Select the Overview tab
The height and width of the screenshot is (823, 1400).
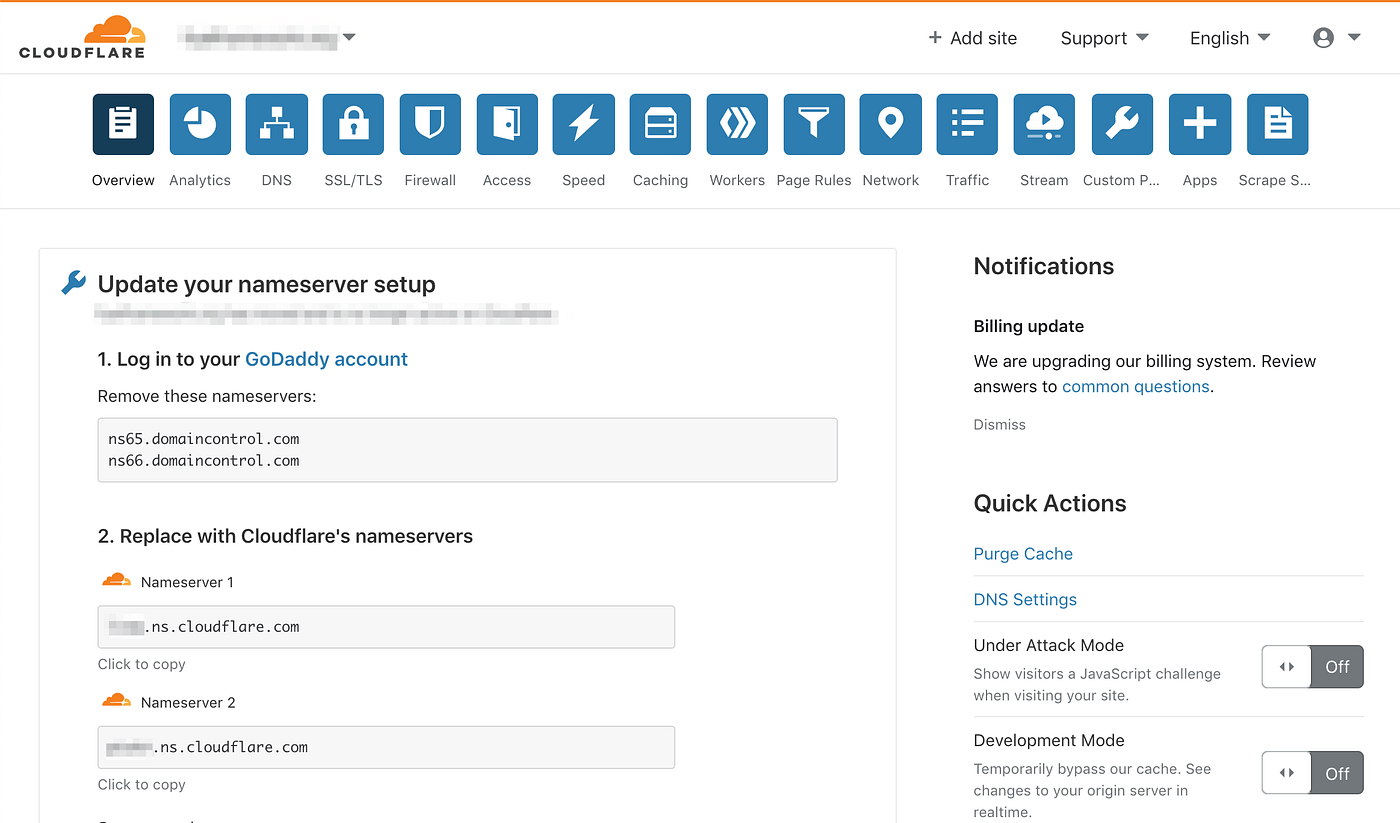coord(123,141)
